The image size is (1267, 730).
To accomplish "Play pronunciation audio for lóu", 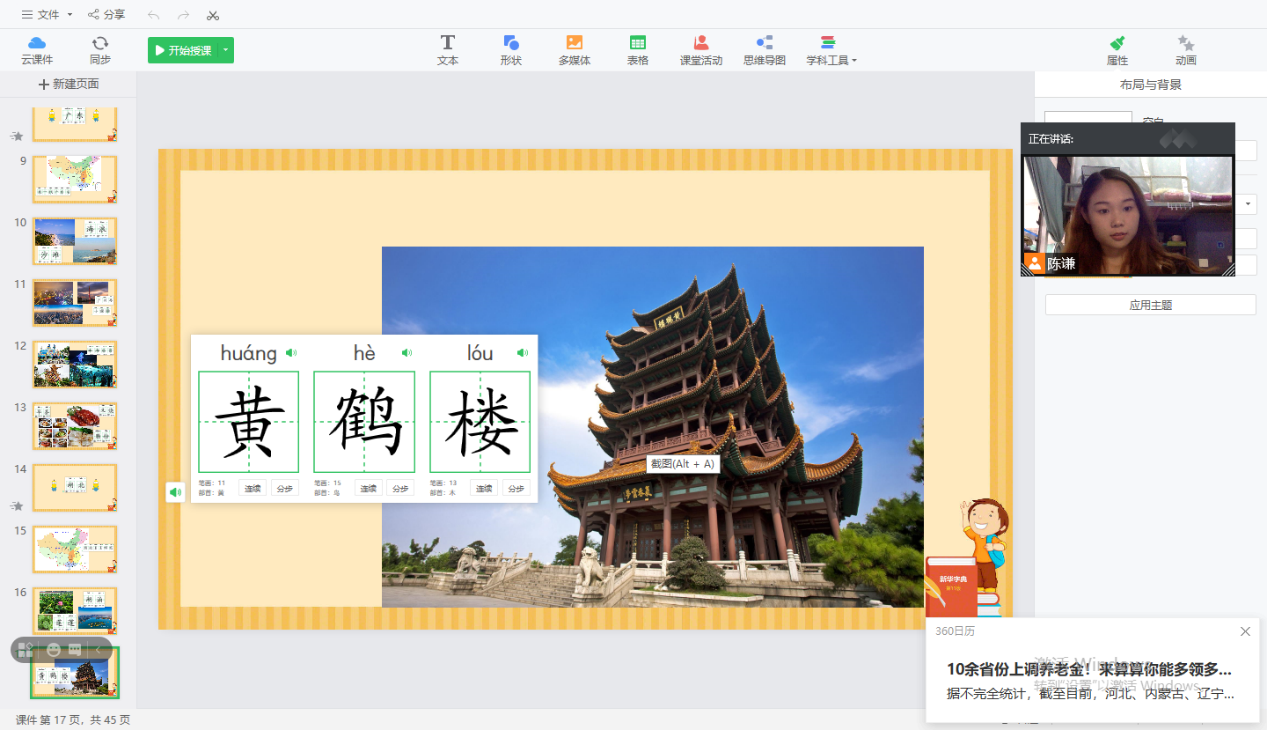I will click(522, 353).
